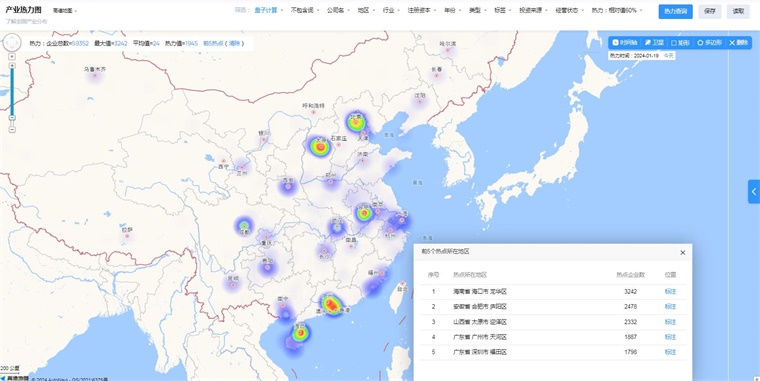Open the 类型 filter dropdown
The width and height of the screenshot is (760, 381).
[477, 10]
